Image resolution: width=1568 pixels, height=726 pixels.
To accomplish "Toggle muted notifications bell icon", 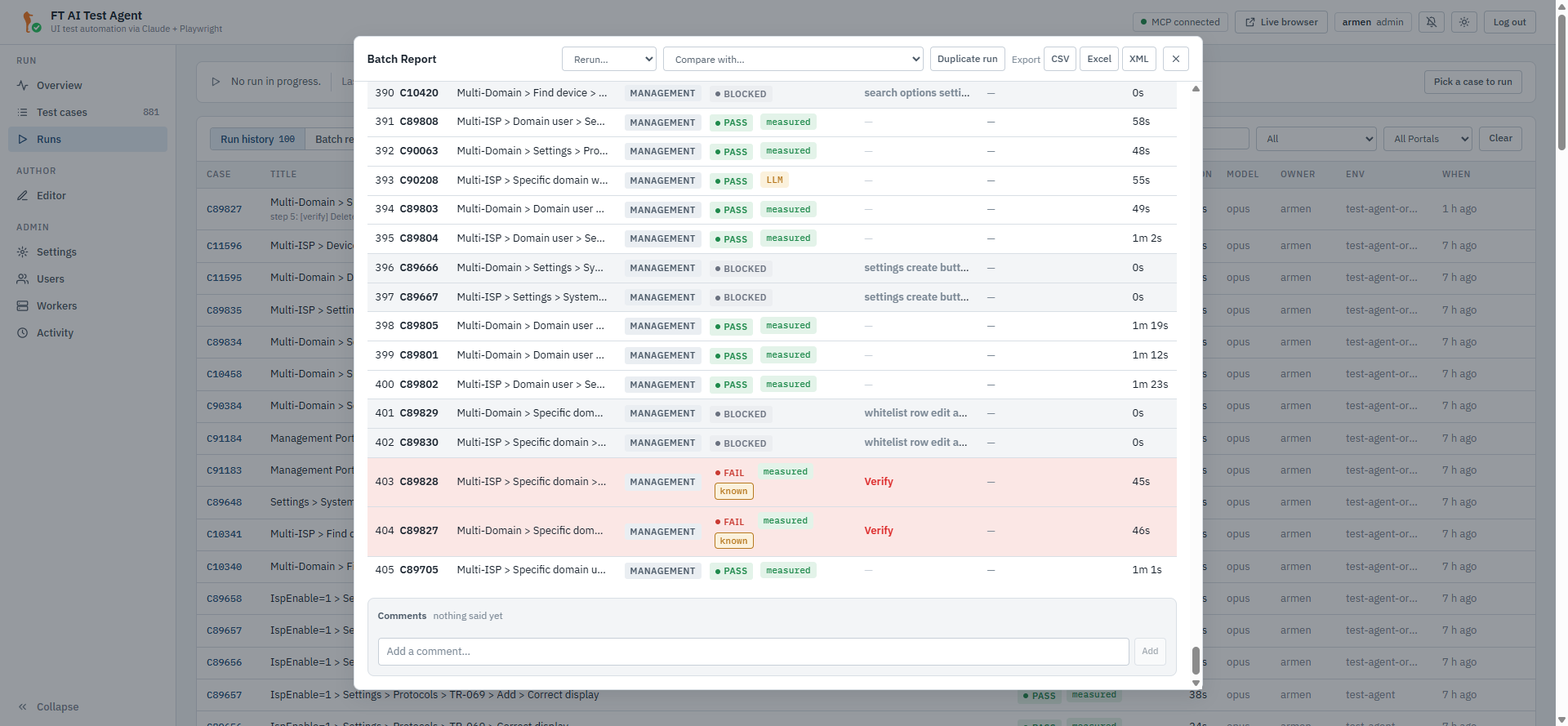I will 1432,22.
